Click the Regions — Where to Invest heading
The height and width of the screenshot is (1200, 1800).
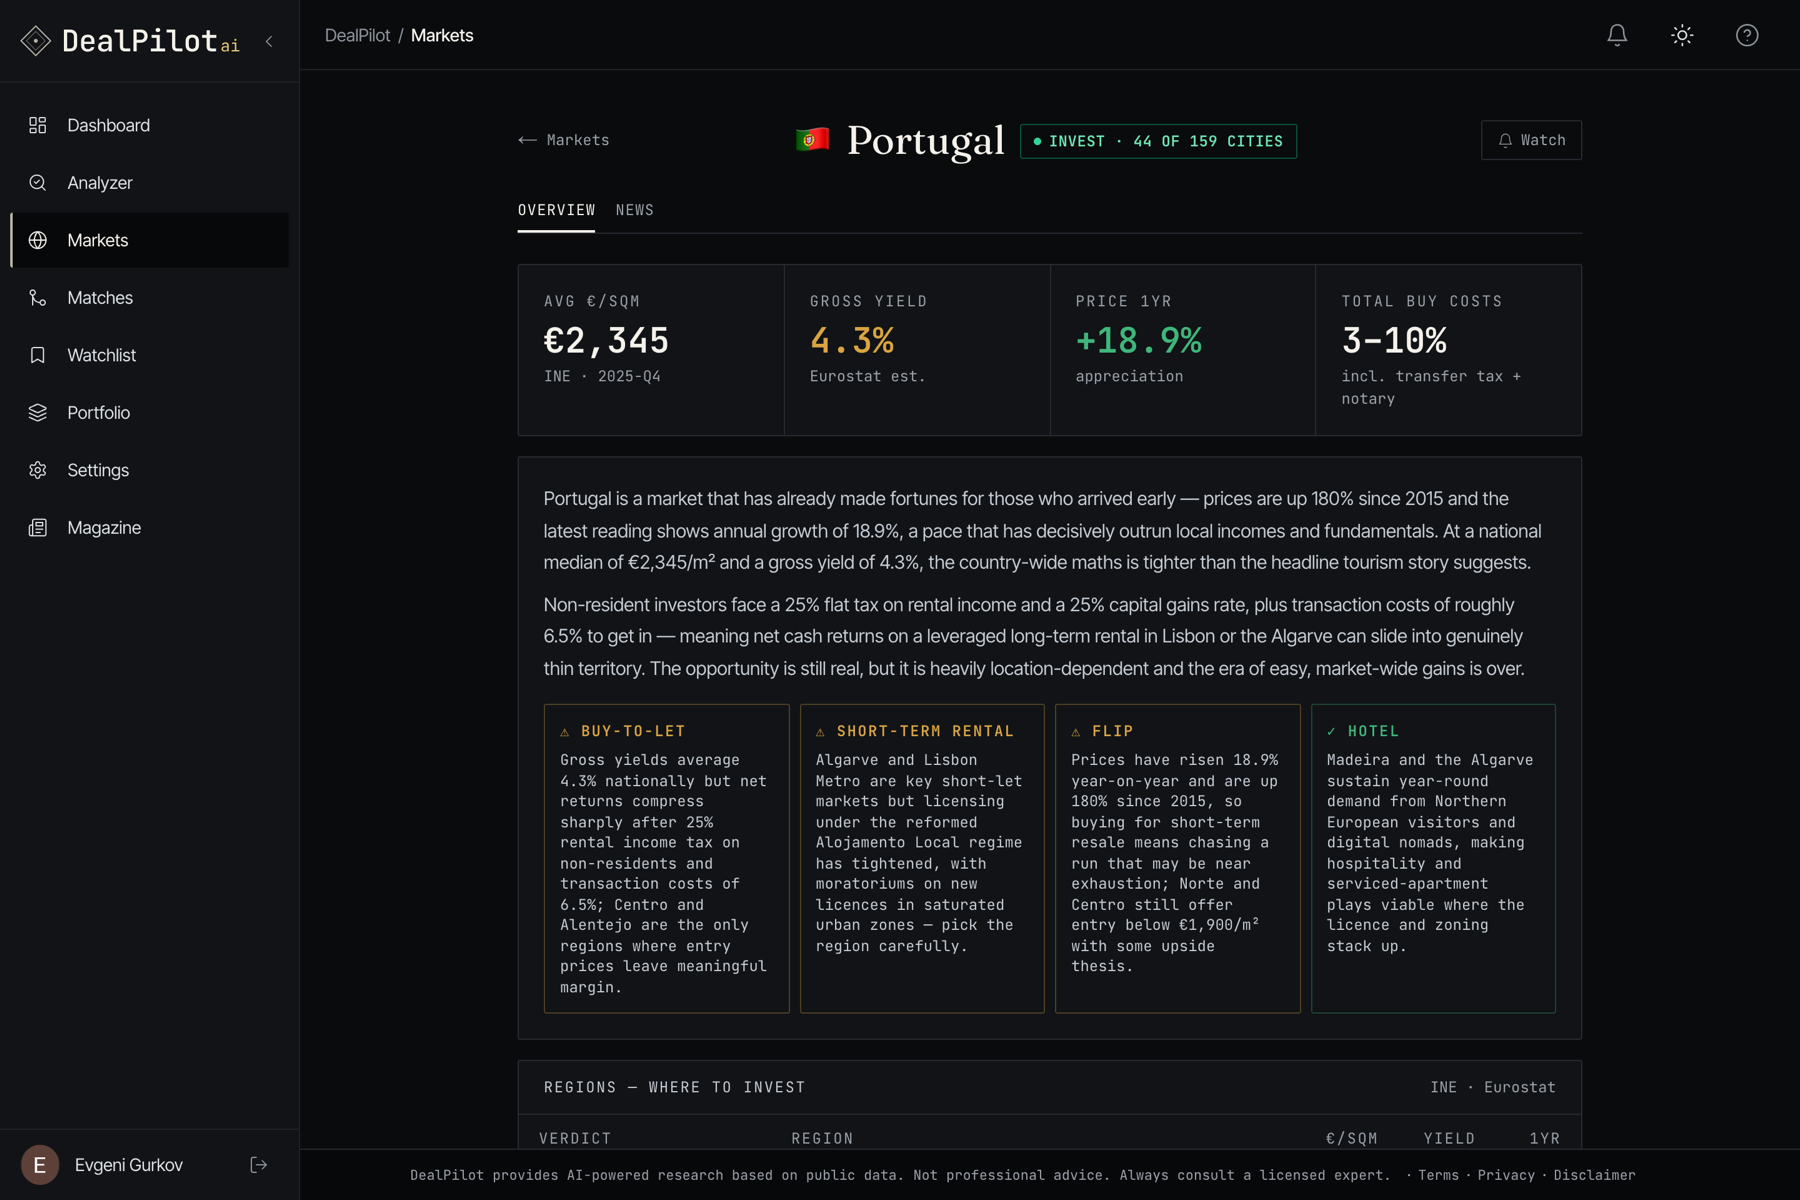(x=674, y=1087)
